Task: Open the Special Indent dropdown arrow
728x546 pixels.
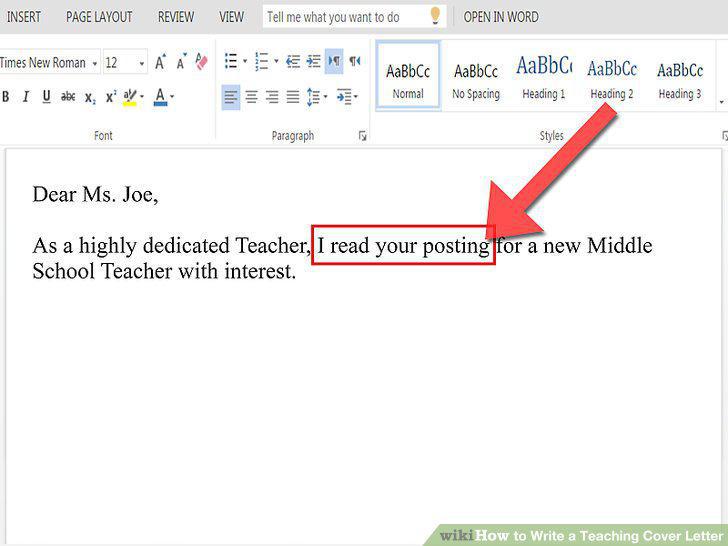Action: click(356, 97)
